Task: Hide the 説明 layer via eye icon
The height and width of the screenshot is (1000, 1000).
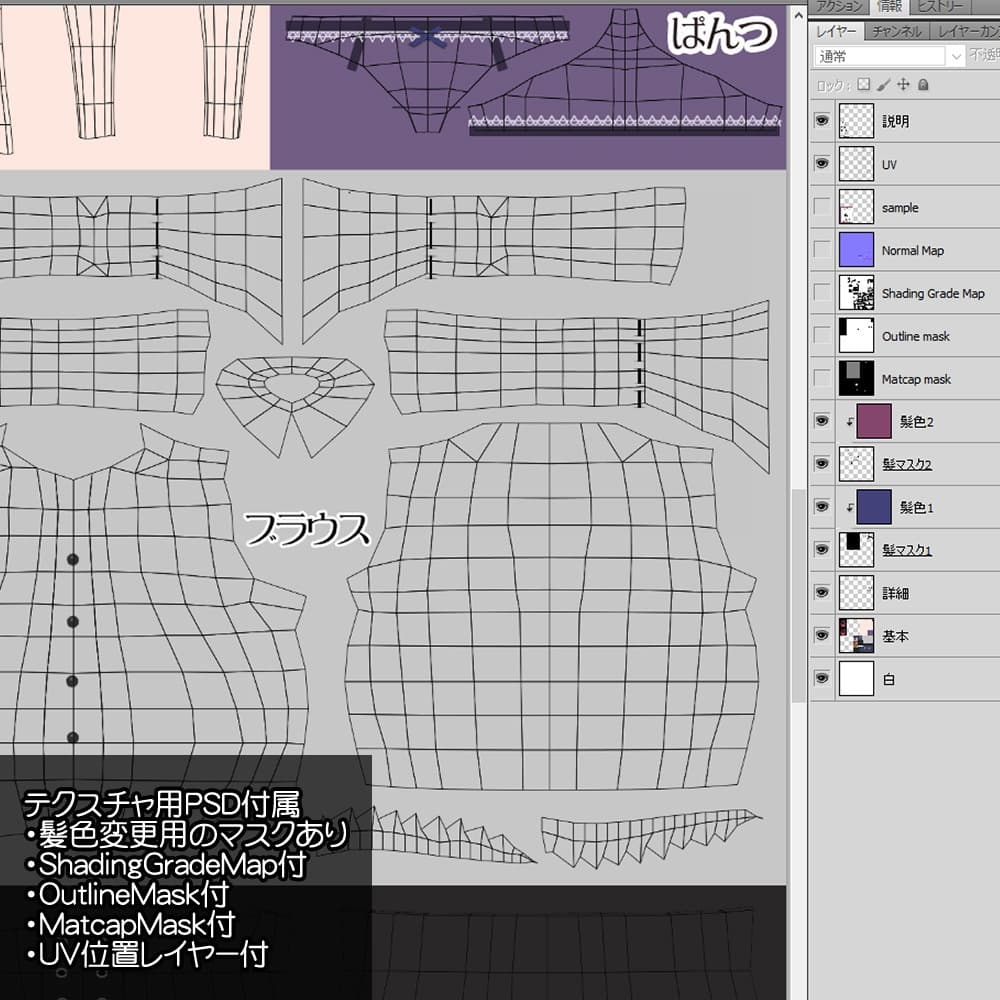Action: [x=822, y=121]
